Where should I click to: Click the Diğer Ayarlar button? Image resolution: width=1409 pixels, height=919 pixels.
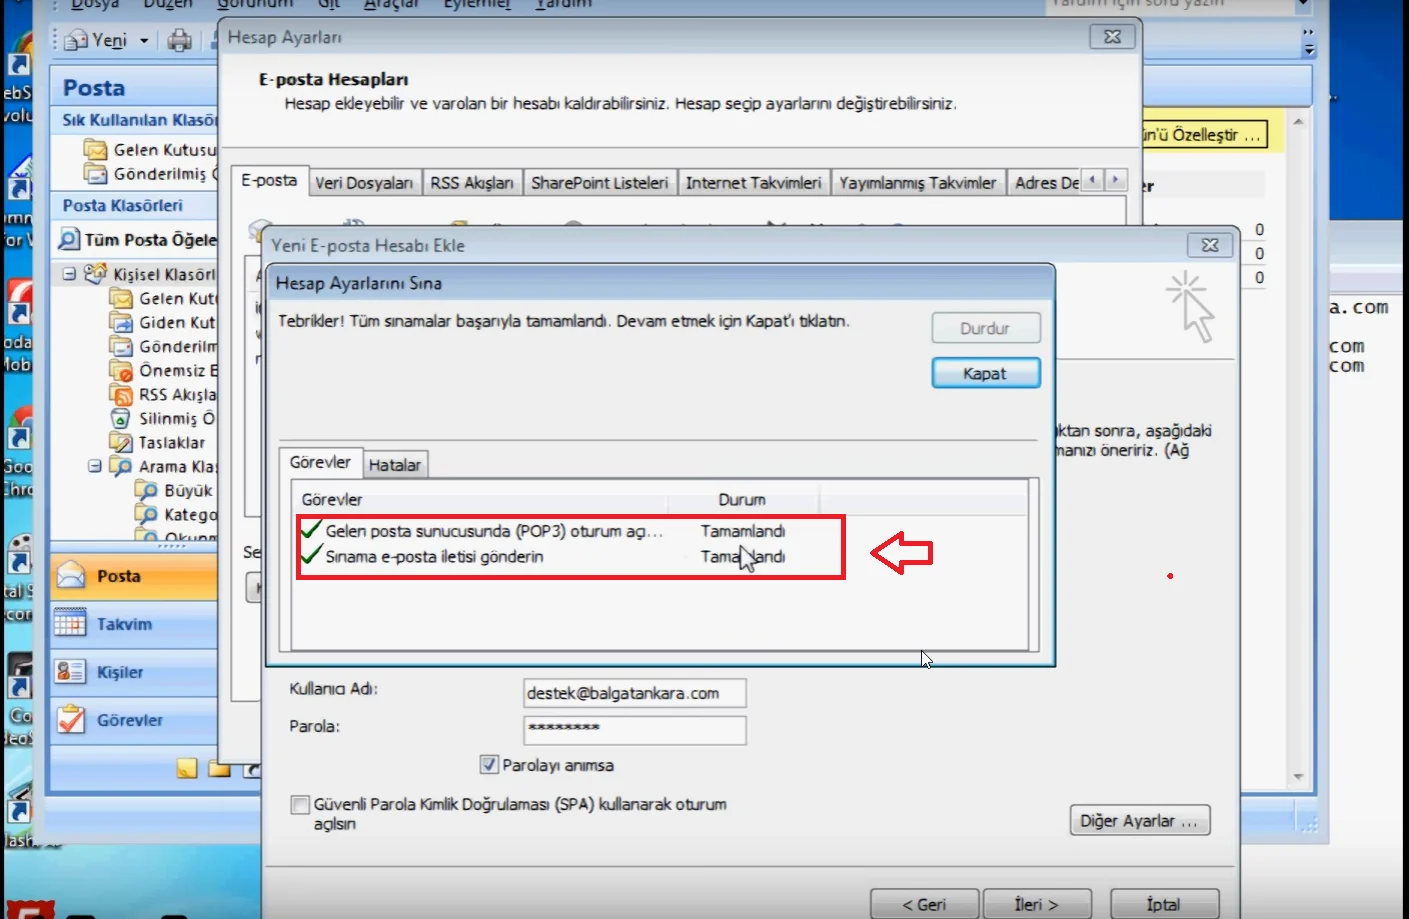pos(1139,821)
